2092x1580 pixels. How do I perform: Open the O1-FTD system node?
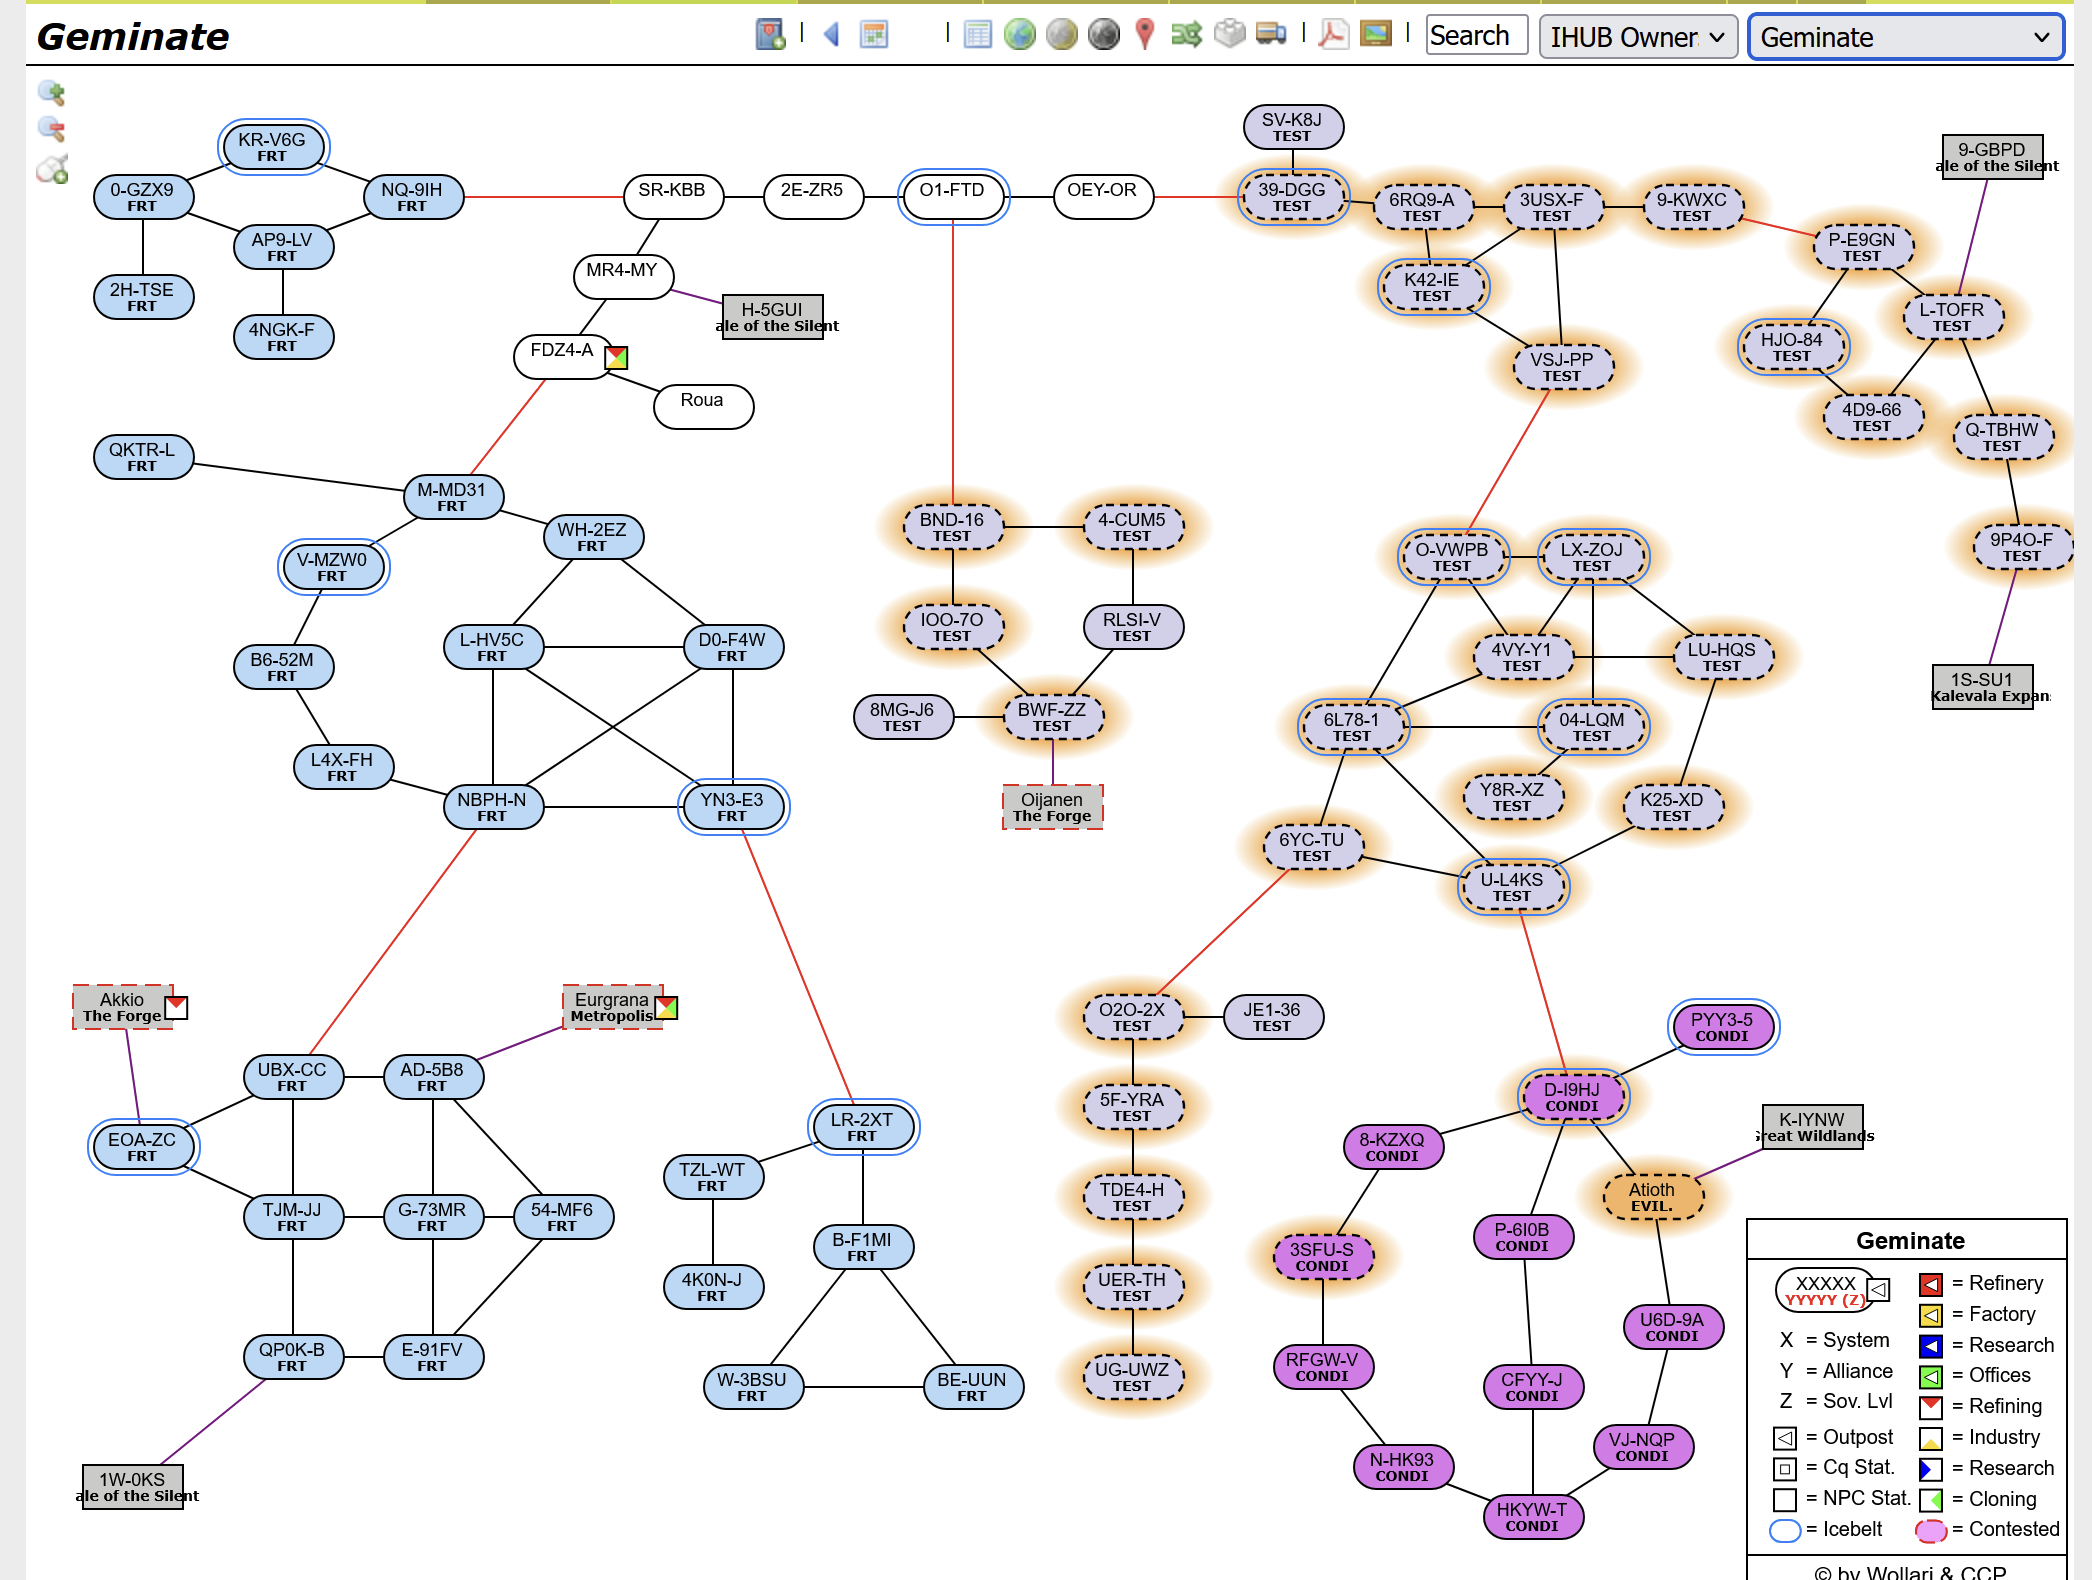tap(953, 197)
